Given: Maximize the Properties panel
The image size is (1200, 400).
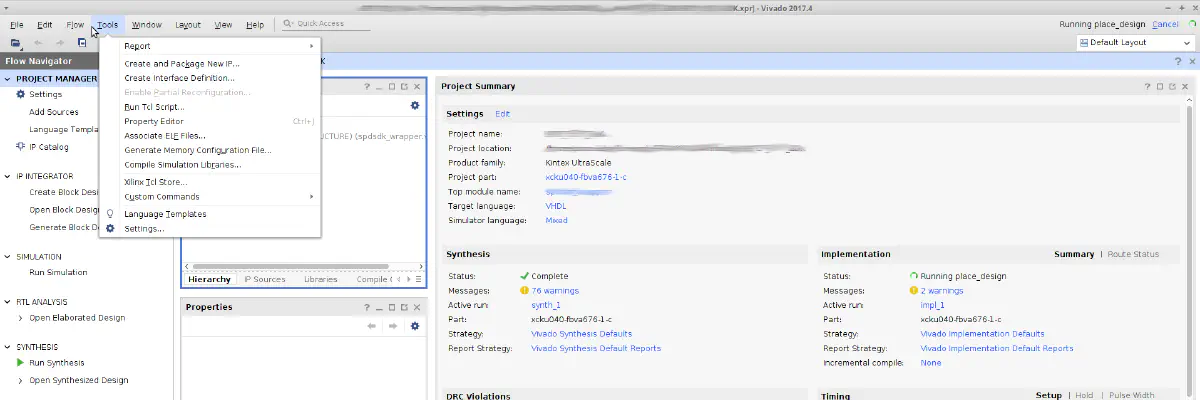Looking at the screenshot, I should click(392, 307).
